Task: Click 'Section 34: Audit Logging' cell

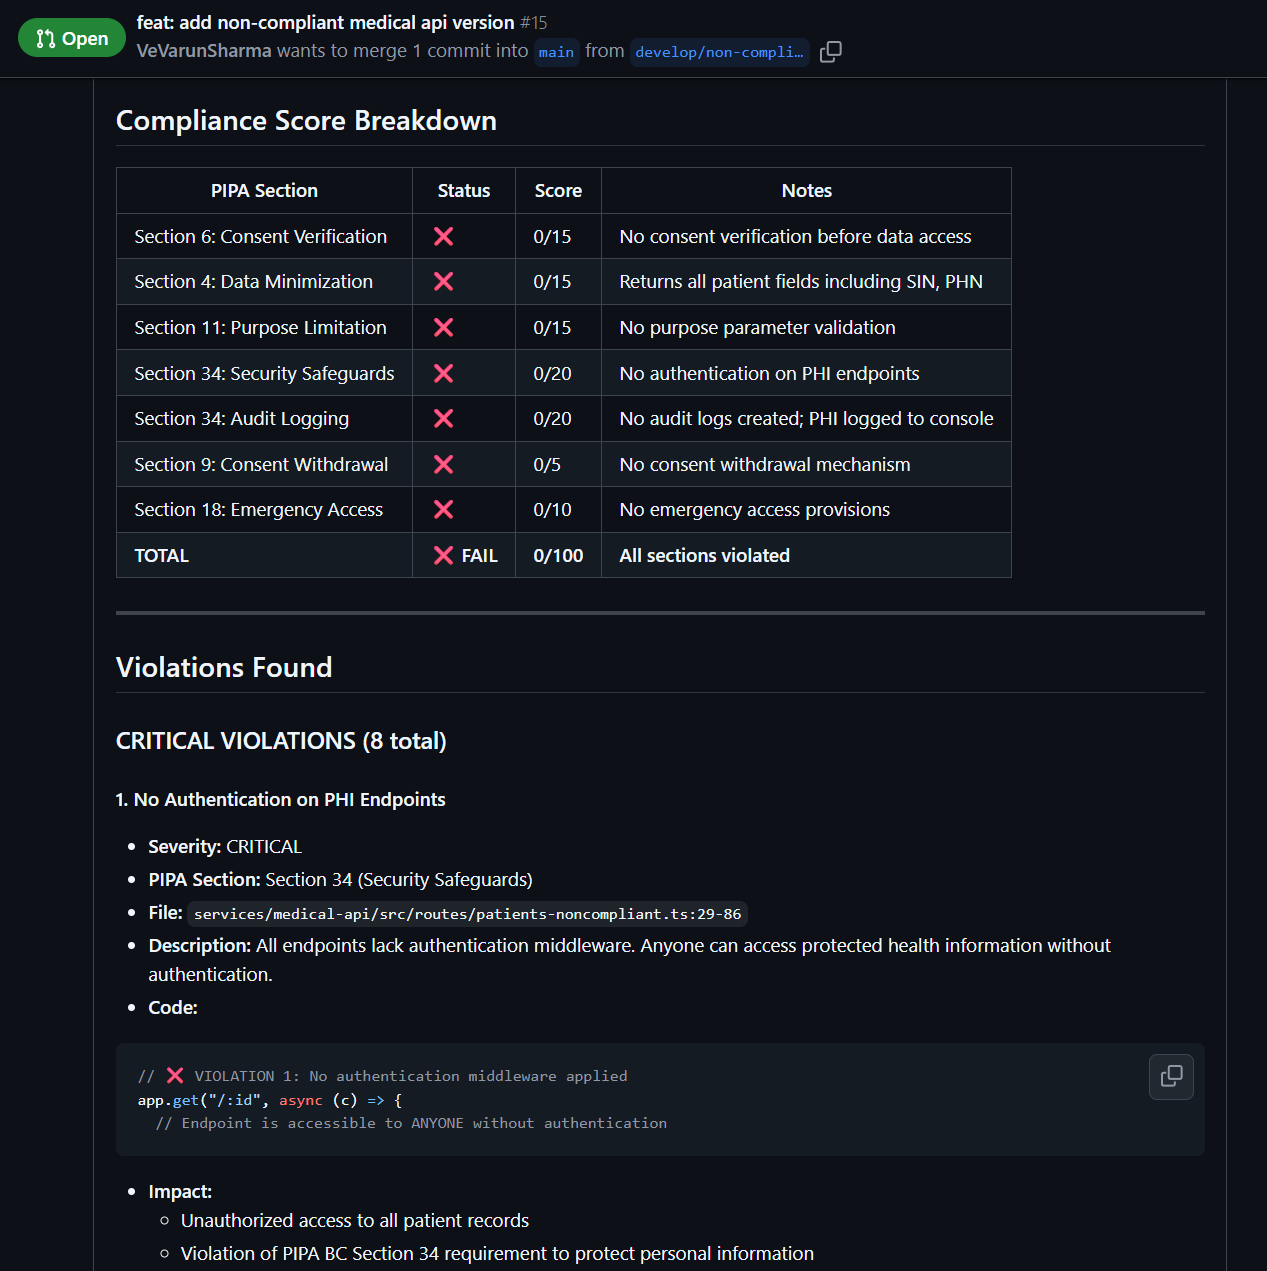Action: pos(264,418)
